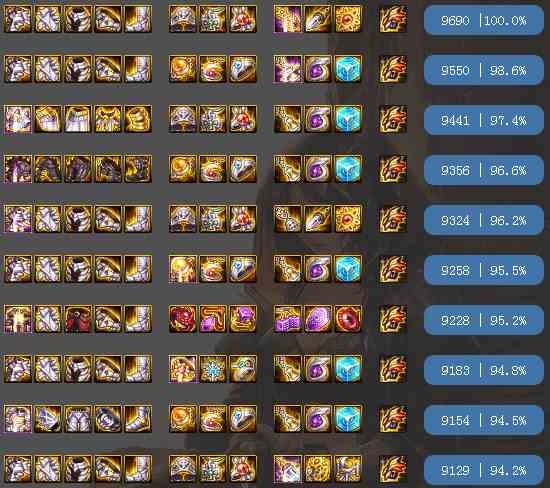The image size is (550, 488).
Task: Choose the 9228 | 95.2% score button
Action: click(484, 320)
